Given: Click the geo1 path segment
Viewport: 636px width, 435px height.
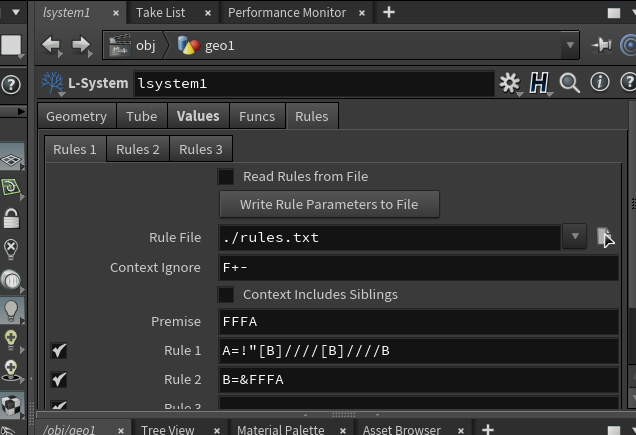Looking at the screenshot, I should (x=219, y=46).
